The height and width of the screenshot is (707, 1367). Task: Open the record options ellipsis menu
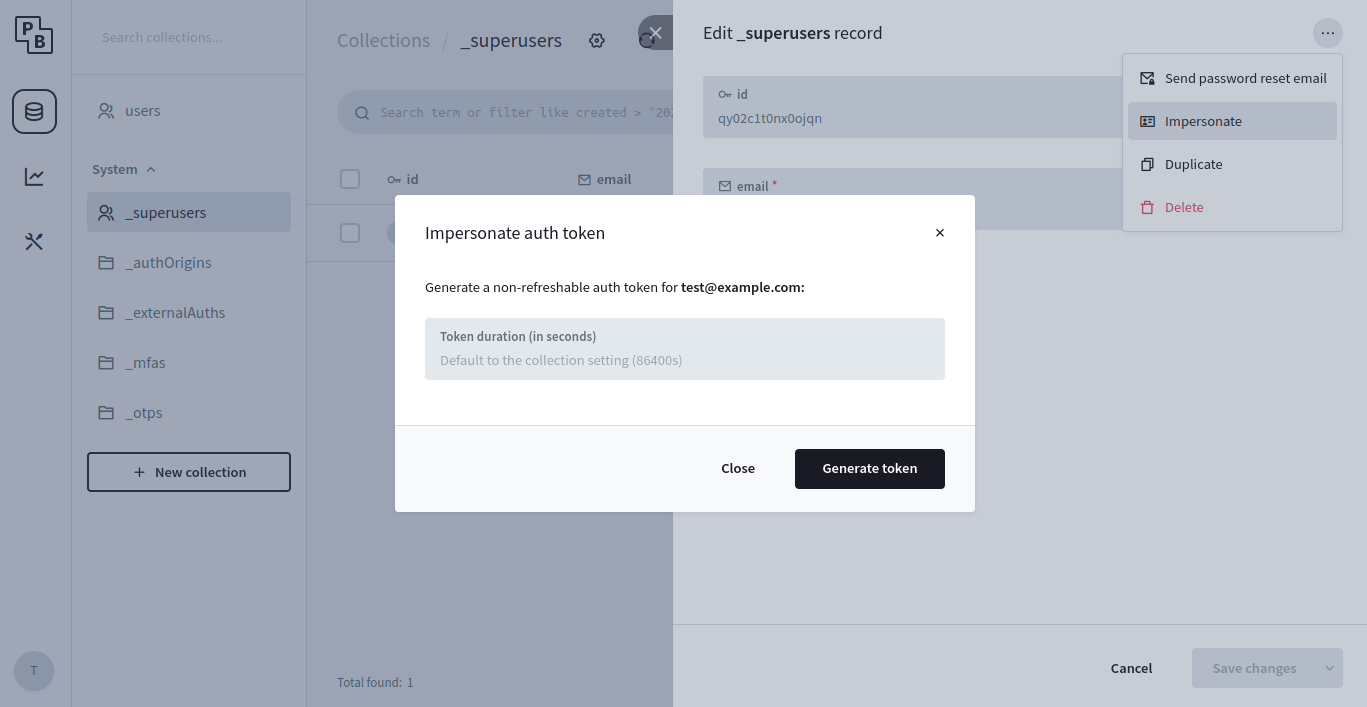1327,32
